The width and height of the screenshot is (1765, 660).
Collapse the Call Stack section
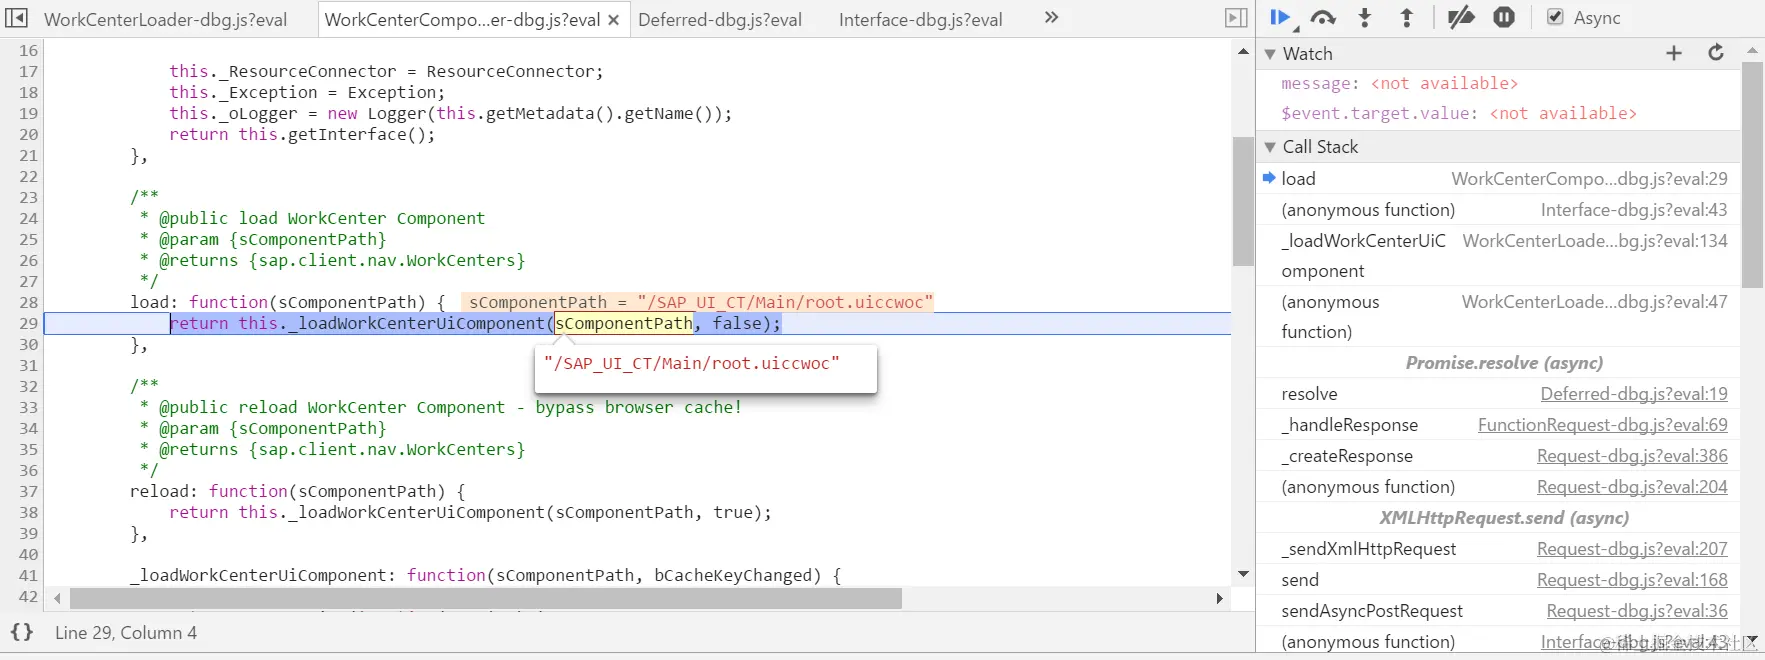[x=1270, y=147]
